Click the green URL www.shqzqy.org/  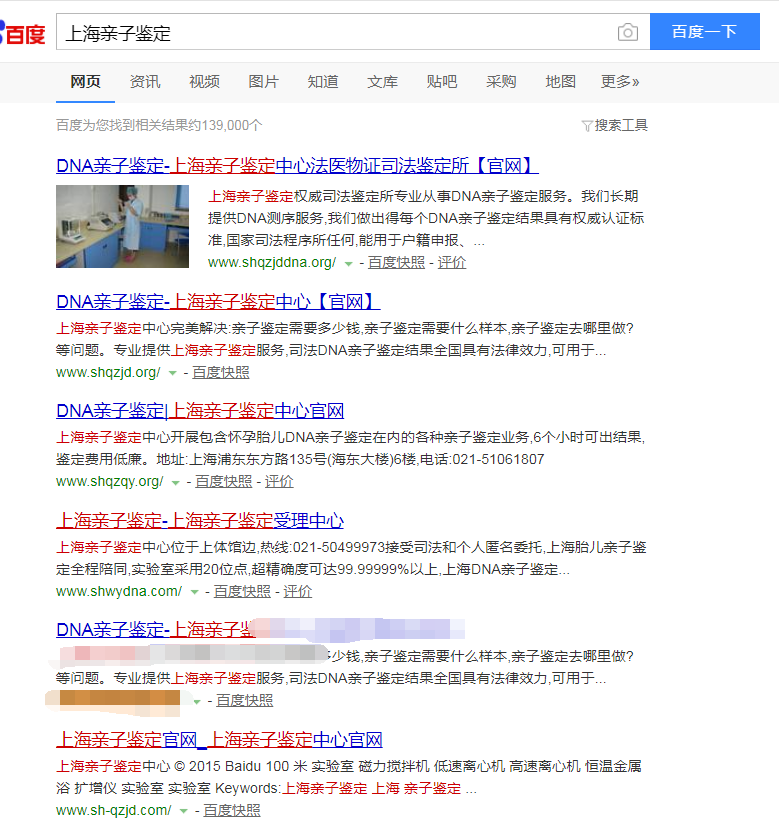click(110, 482)
